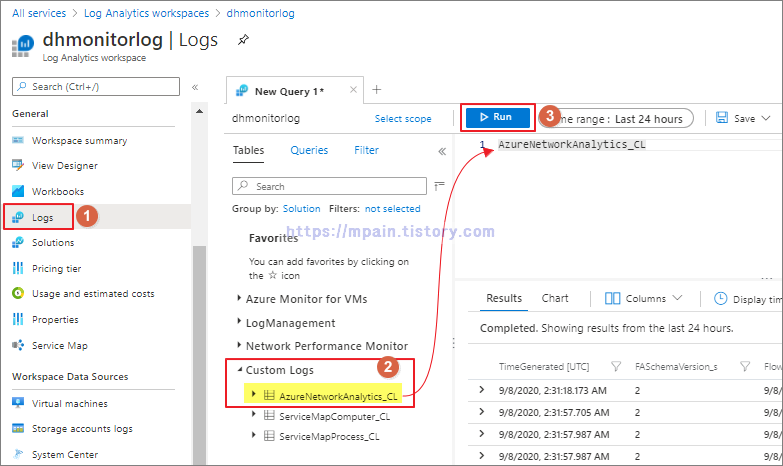Screen dimensions: 783x466
Task: Select ServiceMapComputer_CL table name
Action: point(335,417)
